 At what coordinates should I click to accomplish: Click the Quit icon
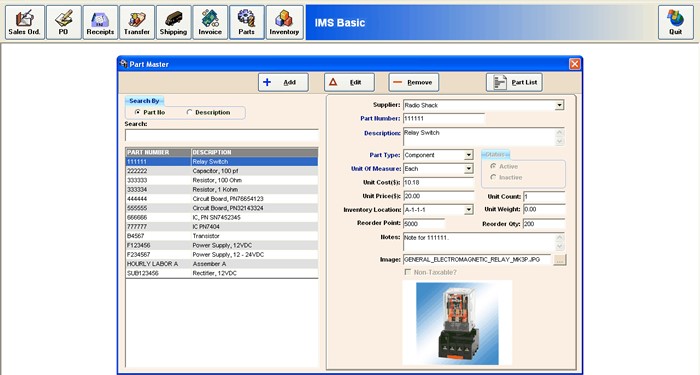point(675,22)
